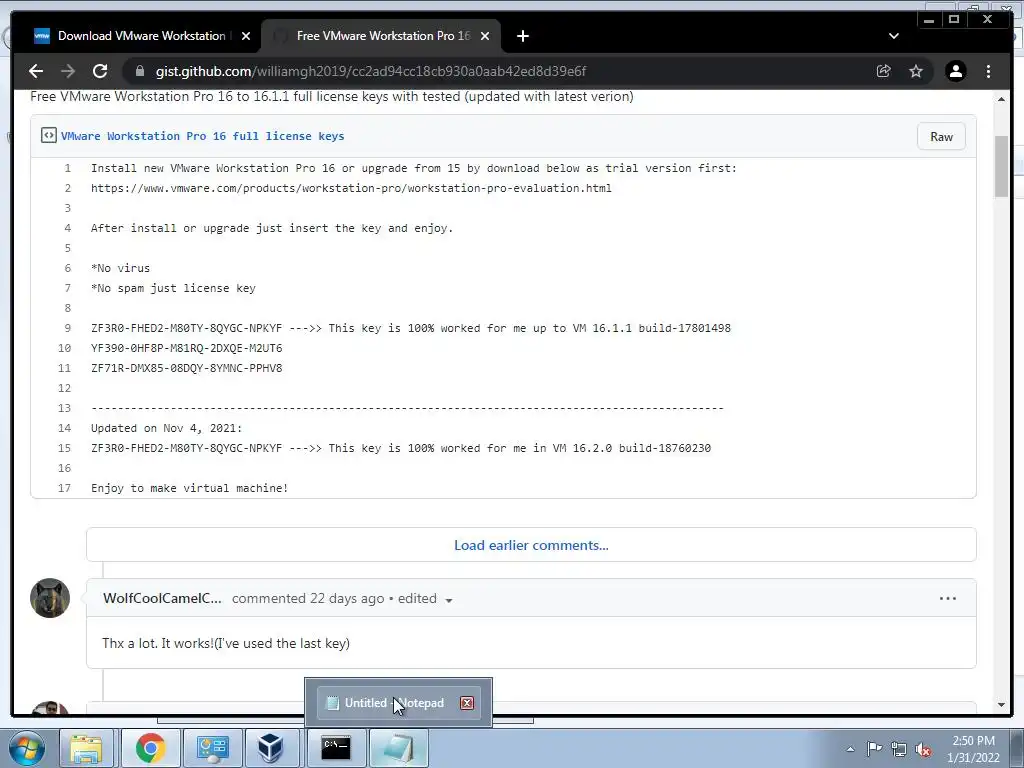
Task: Expand the edited history dropdown arrow
Action: click(449, 600)
